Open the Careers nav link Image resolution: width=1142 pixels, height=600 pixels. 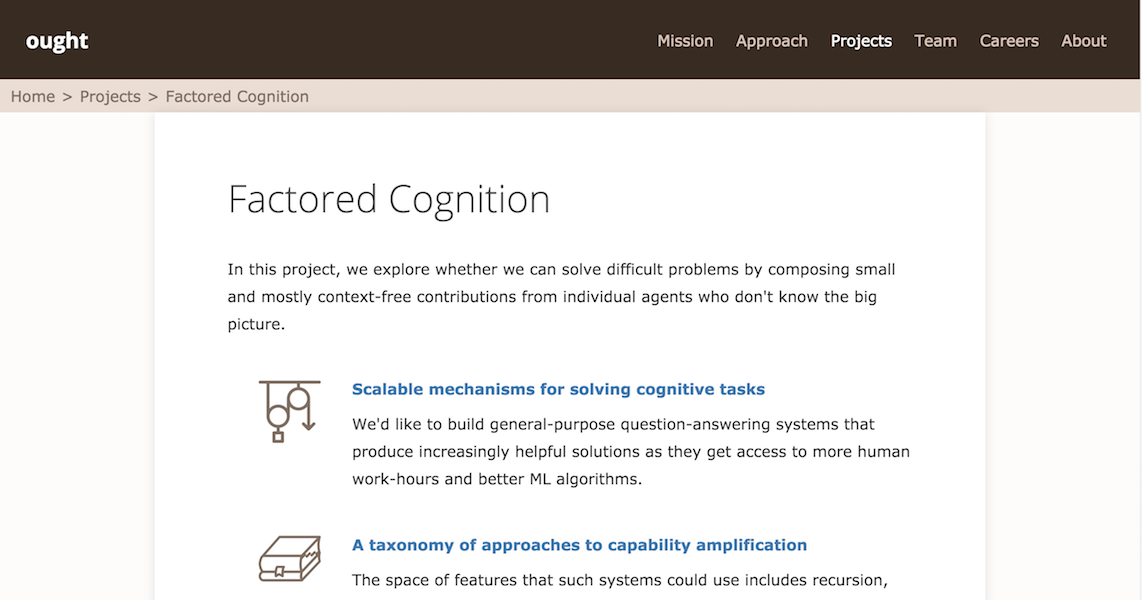pyautogui.click(x=1009, y=41)
